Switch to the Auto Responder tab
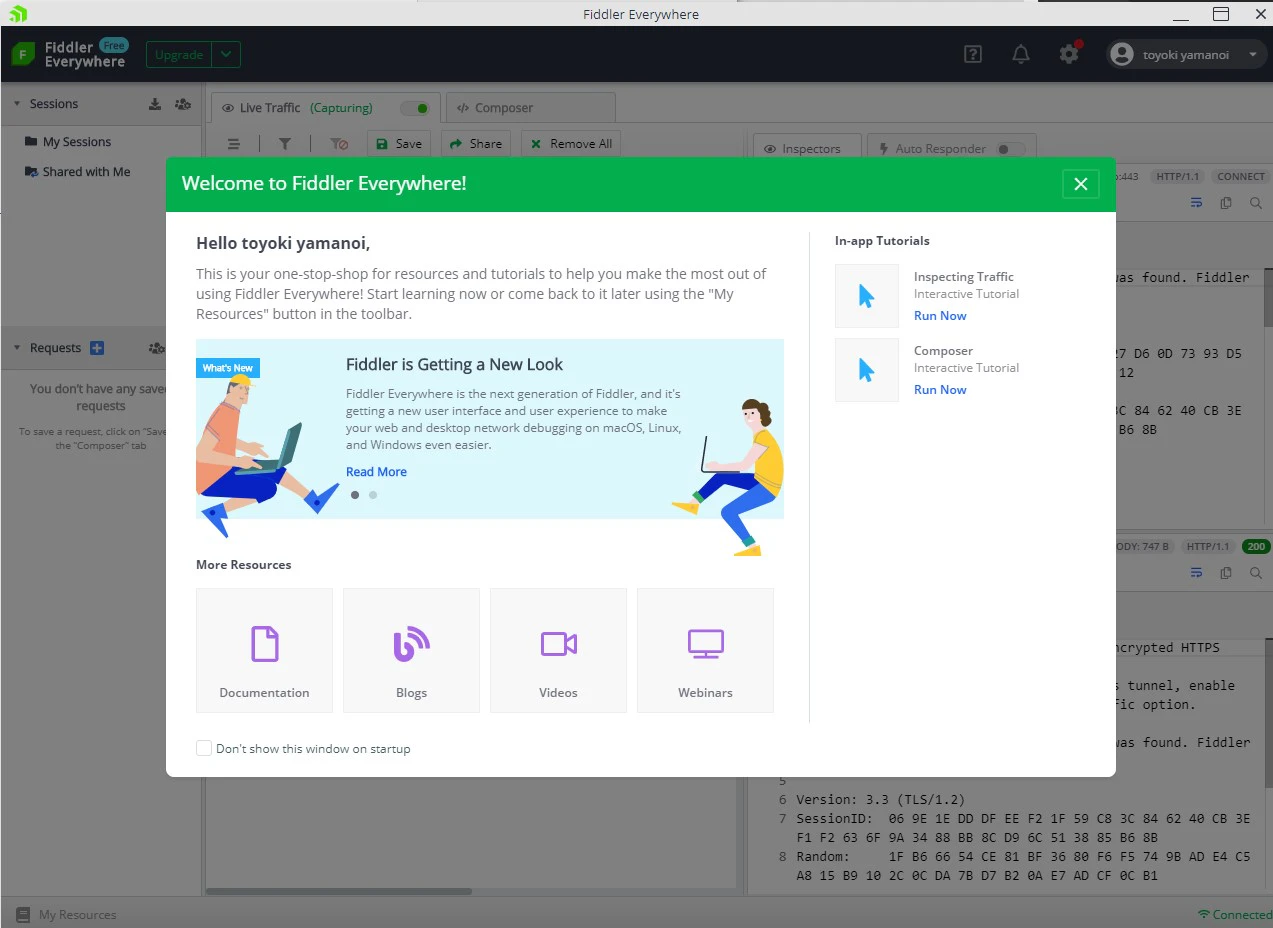This screenshot has height=928, width=1273. pos(952,148)
